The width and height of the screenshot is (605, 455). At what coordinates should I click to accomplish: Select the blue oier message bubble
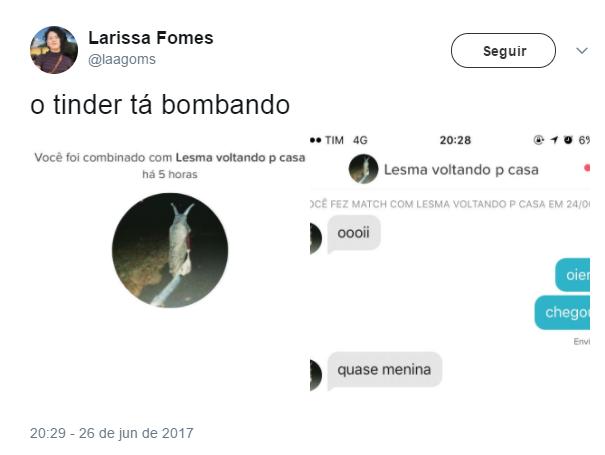pos(573,275)
